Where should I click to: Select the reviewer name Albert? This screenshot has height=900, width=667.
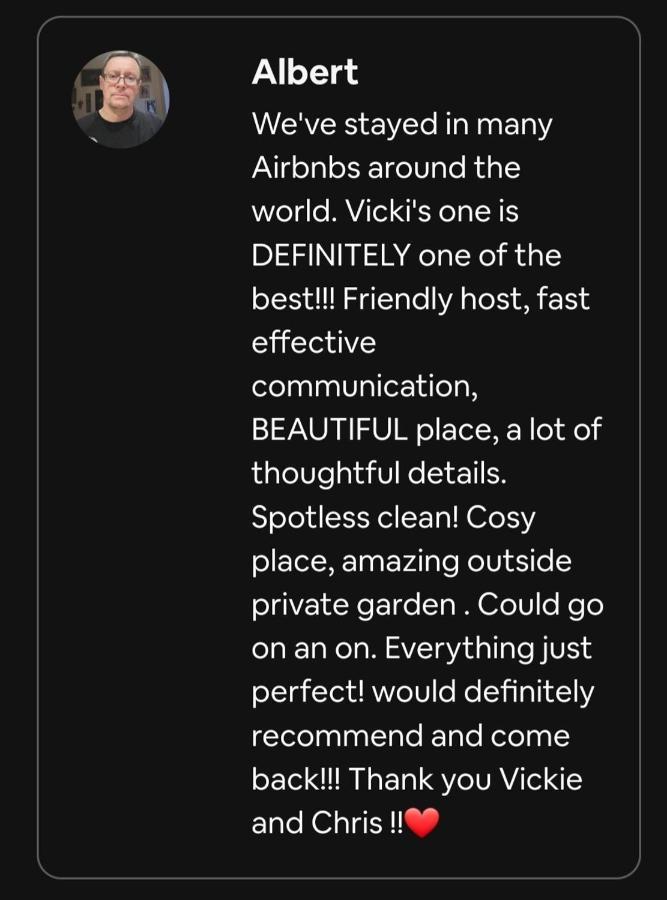305,72
